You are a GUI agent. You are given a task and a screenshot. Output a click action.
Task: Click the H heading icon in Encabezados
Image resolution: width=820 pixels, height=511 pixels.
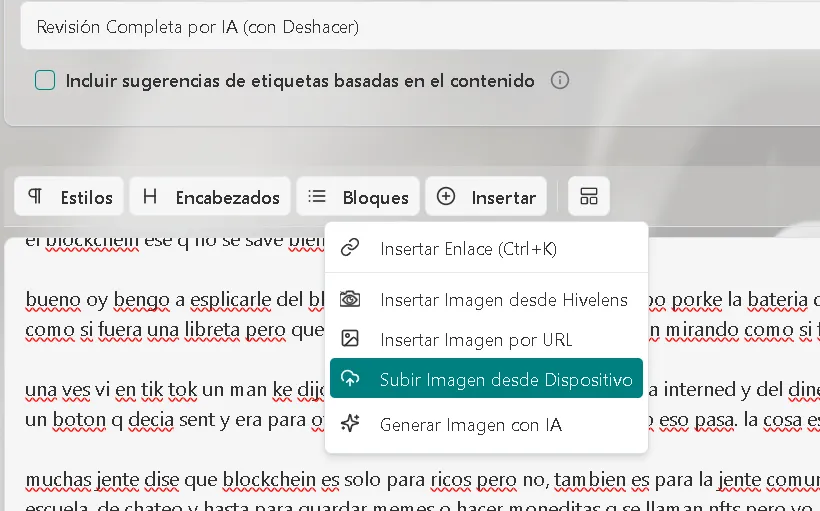(150, 196)
